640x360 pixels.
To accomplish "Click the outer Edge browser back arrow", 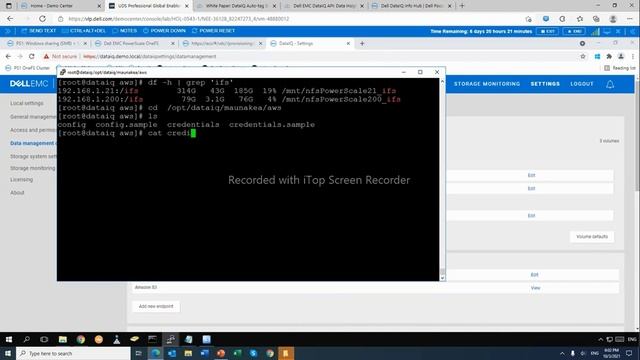I will [x=10, y=19].
